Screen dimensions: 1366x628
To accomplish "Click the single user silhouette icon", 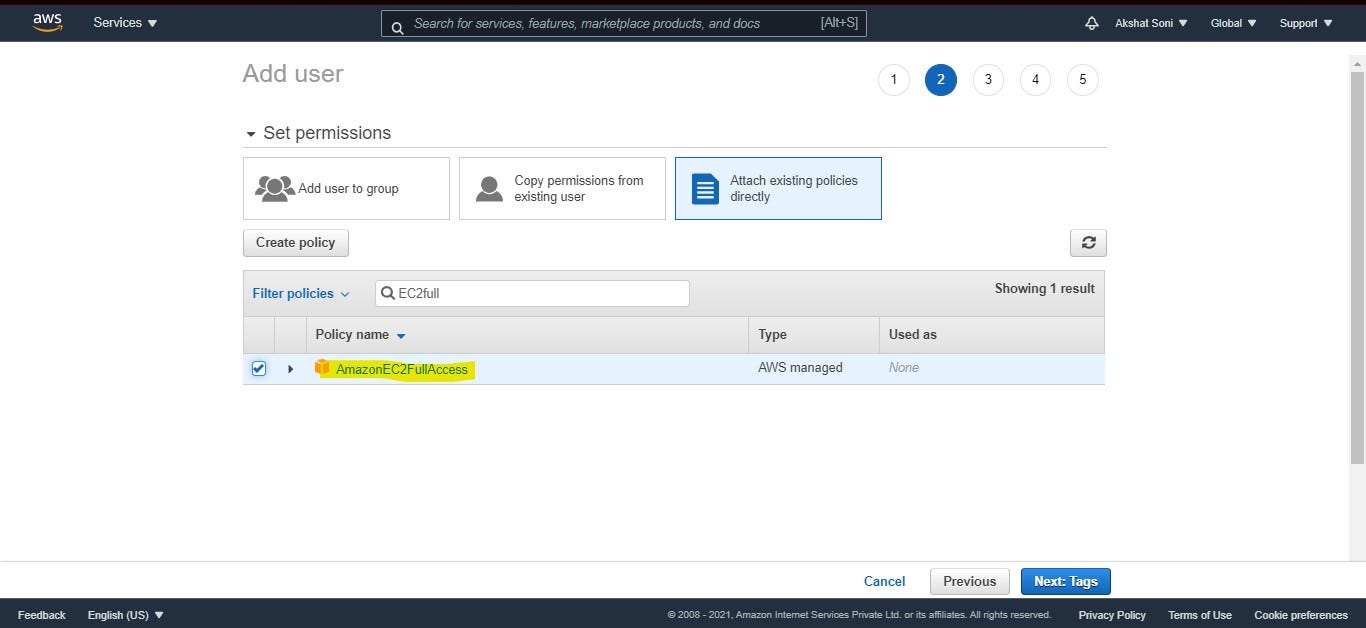I will pyautogui.click(x=489, y=188).
